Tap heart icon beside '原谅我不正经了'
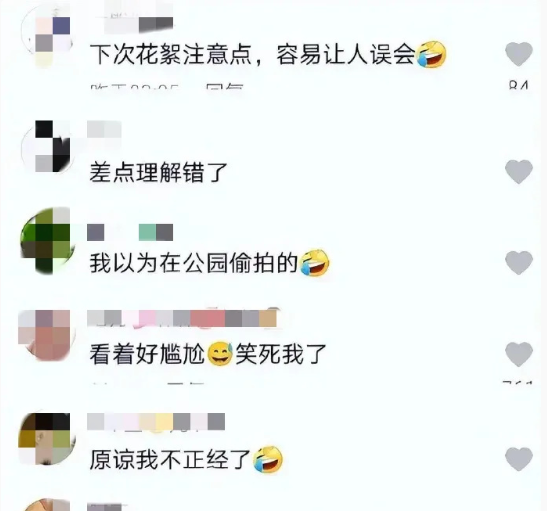Viewport: 547px width, 511px height. click(x=519, y=459)
